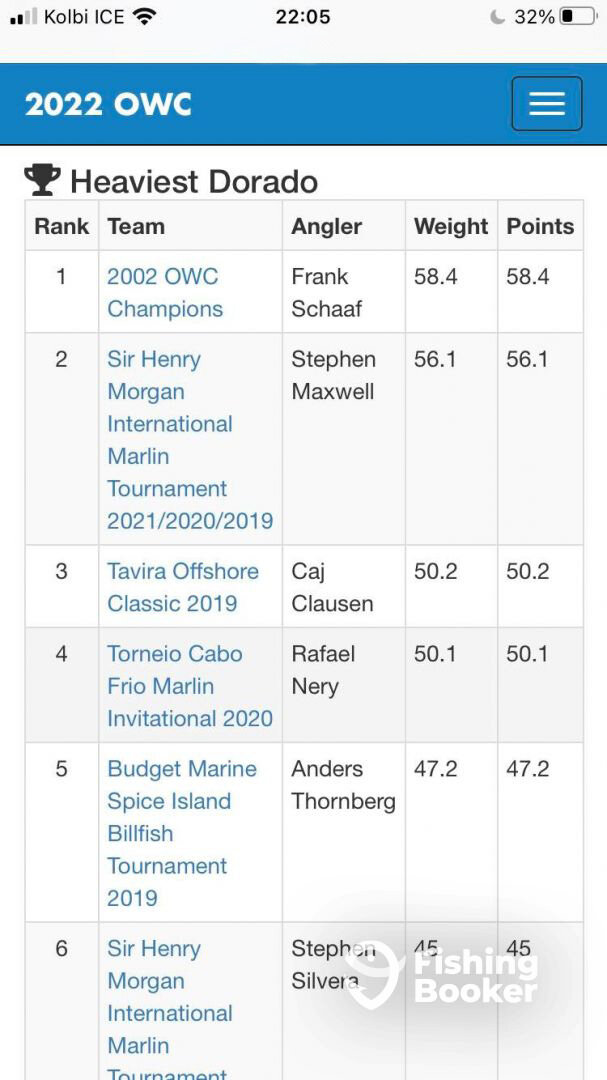Click the Points column header

540,226
